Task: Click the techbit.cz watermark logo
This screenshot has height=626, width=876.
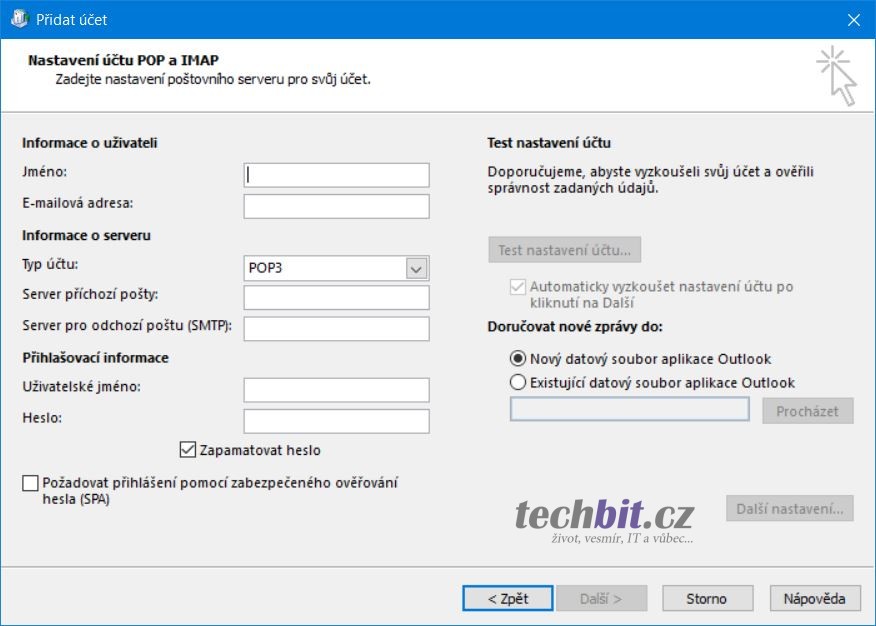Action: point(604,519)
